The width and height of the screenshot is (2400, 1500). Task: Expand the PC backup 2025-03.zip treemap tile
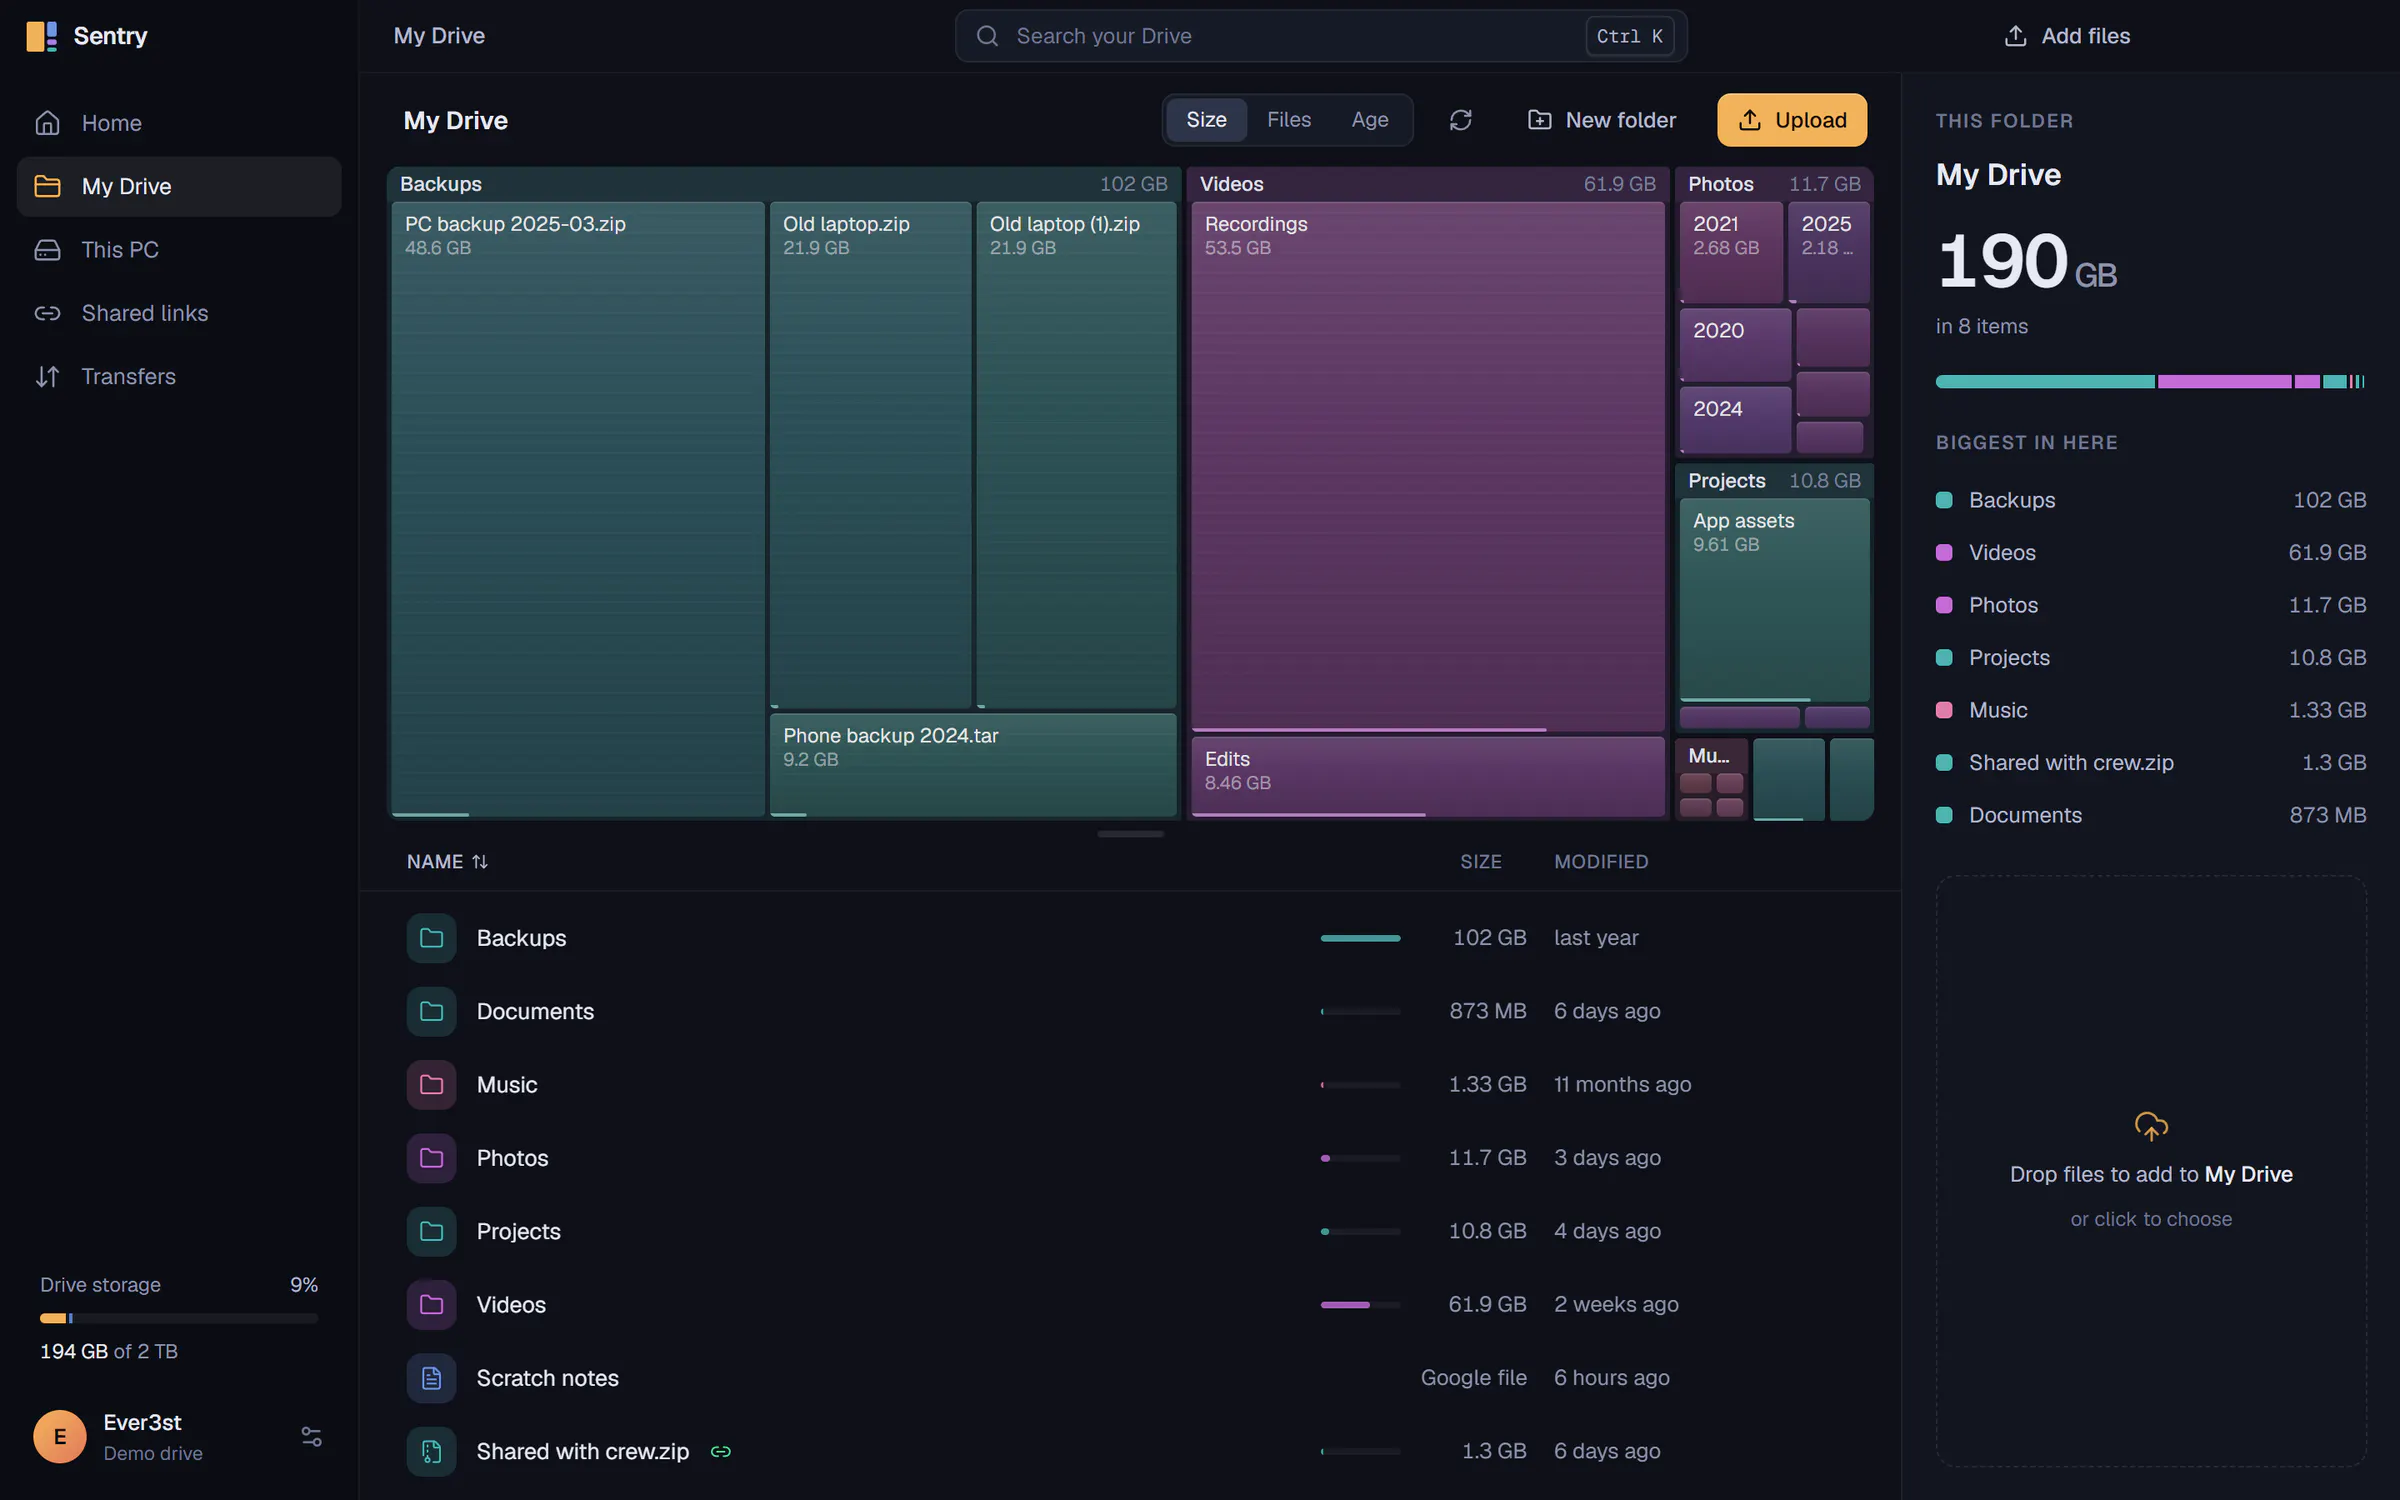tap(578, 509)
